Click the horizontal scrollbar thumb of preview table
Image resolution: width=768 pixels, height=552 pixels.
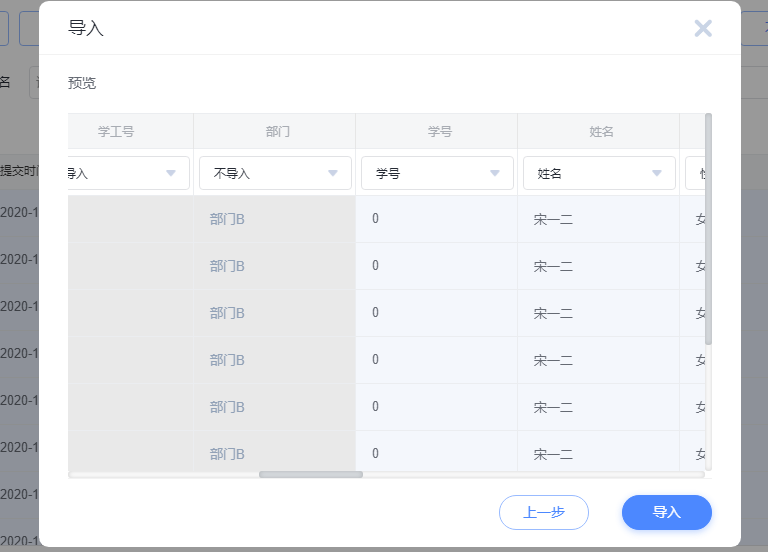pyautogui.click(x=311, y=474)
